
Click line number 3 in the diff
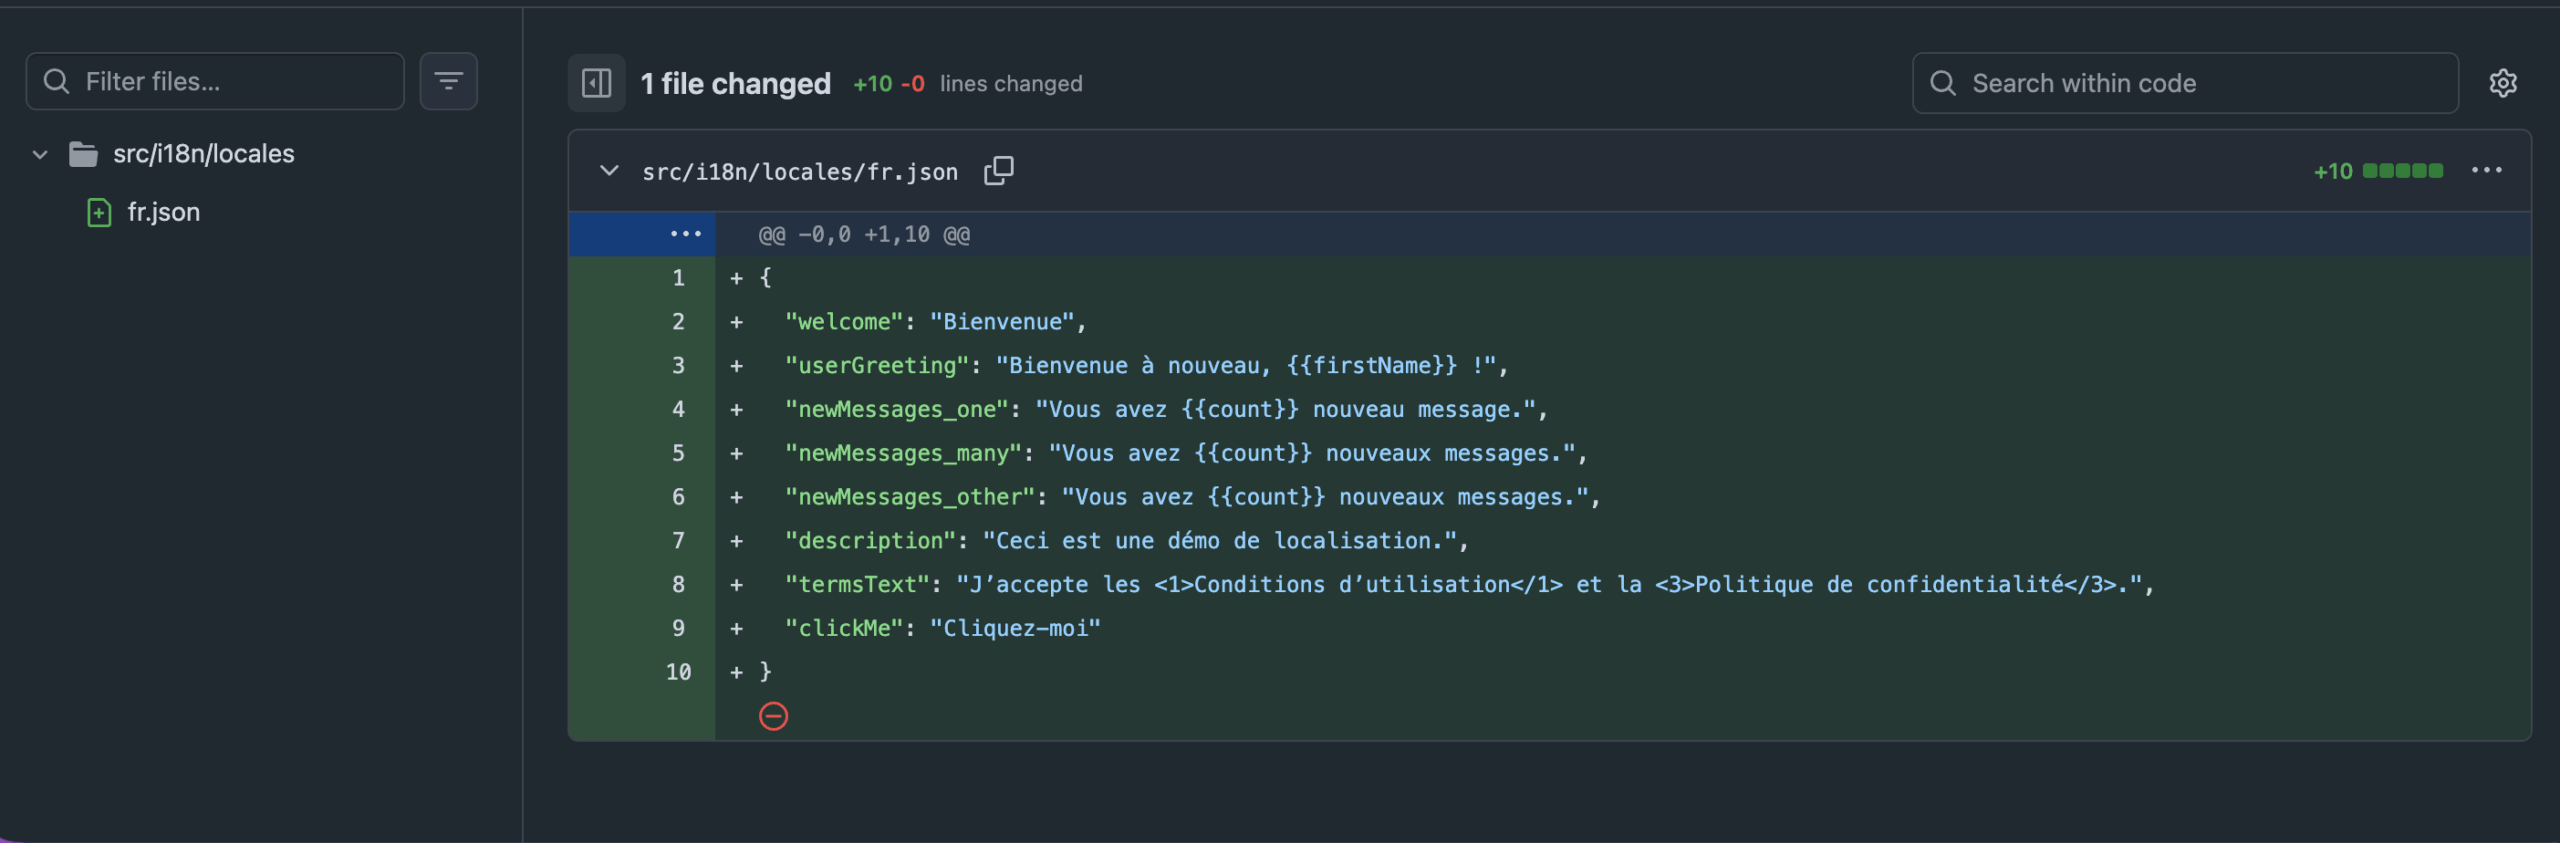pos(678,365)
